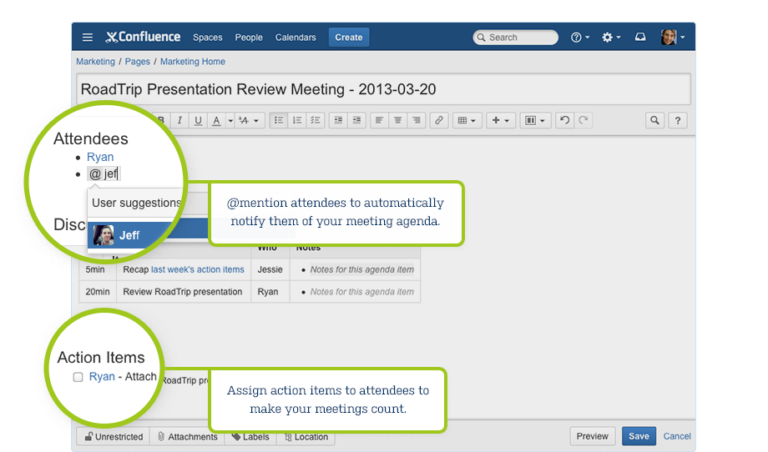Open the Calendars menu
The image size is (768, 452).
[295, 37]
